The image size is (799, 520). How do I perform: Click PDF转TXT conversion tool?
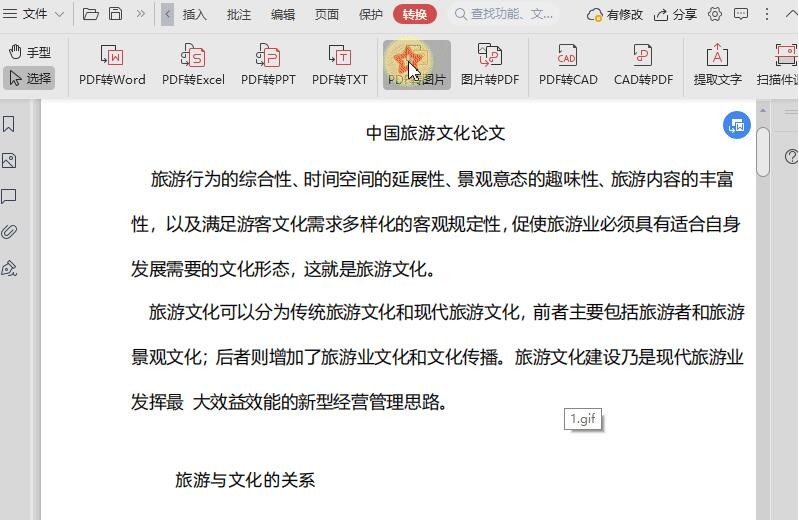click(x=339, y=65)
